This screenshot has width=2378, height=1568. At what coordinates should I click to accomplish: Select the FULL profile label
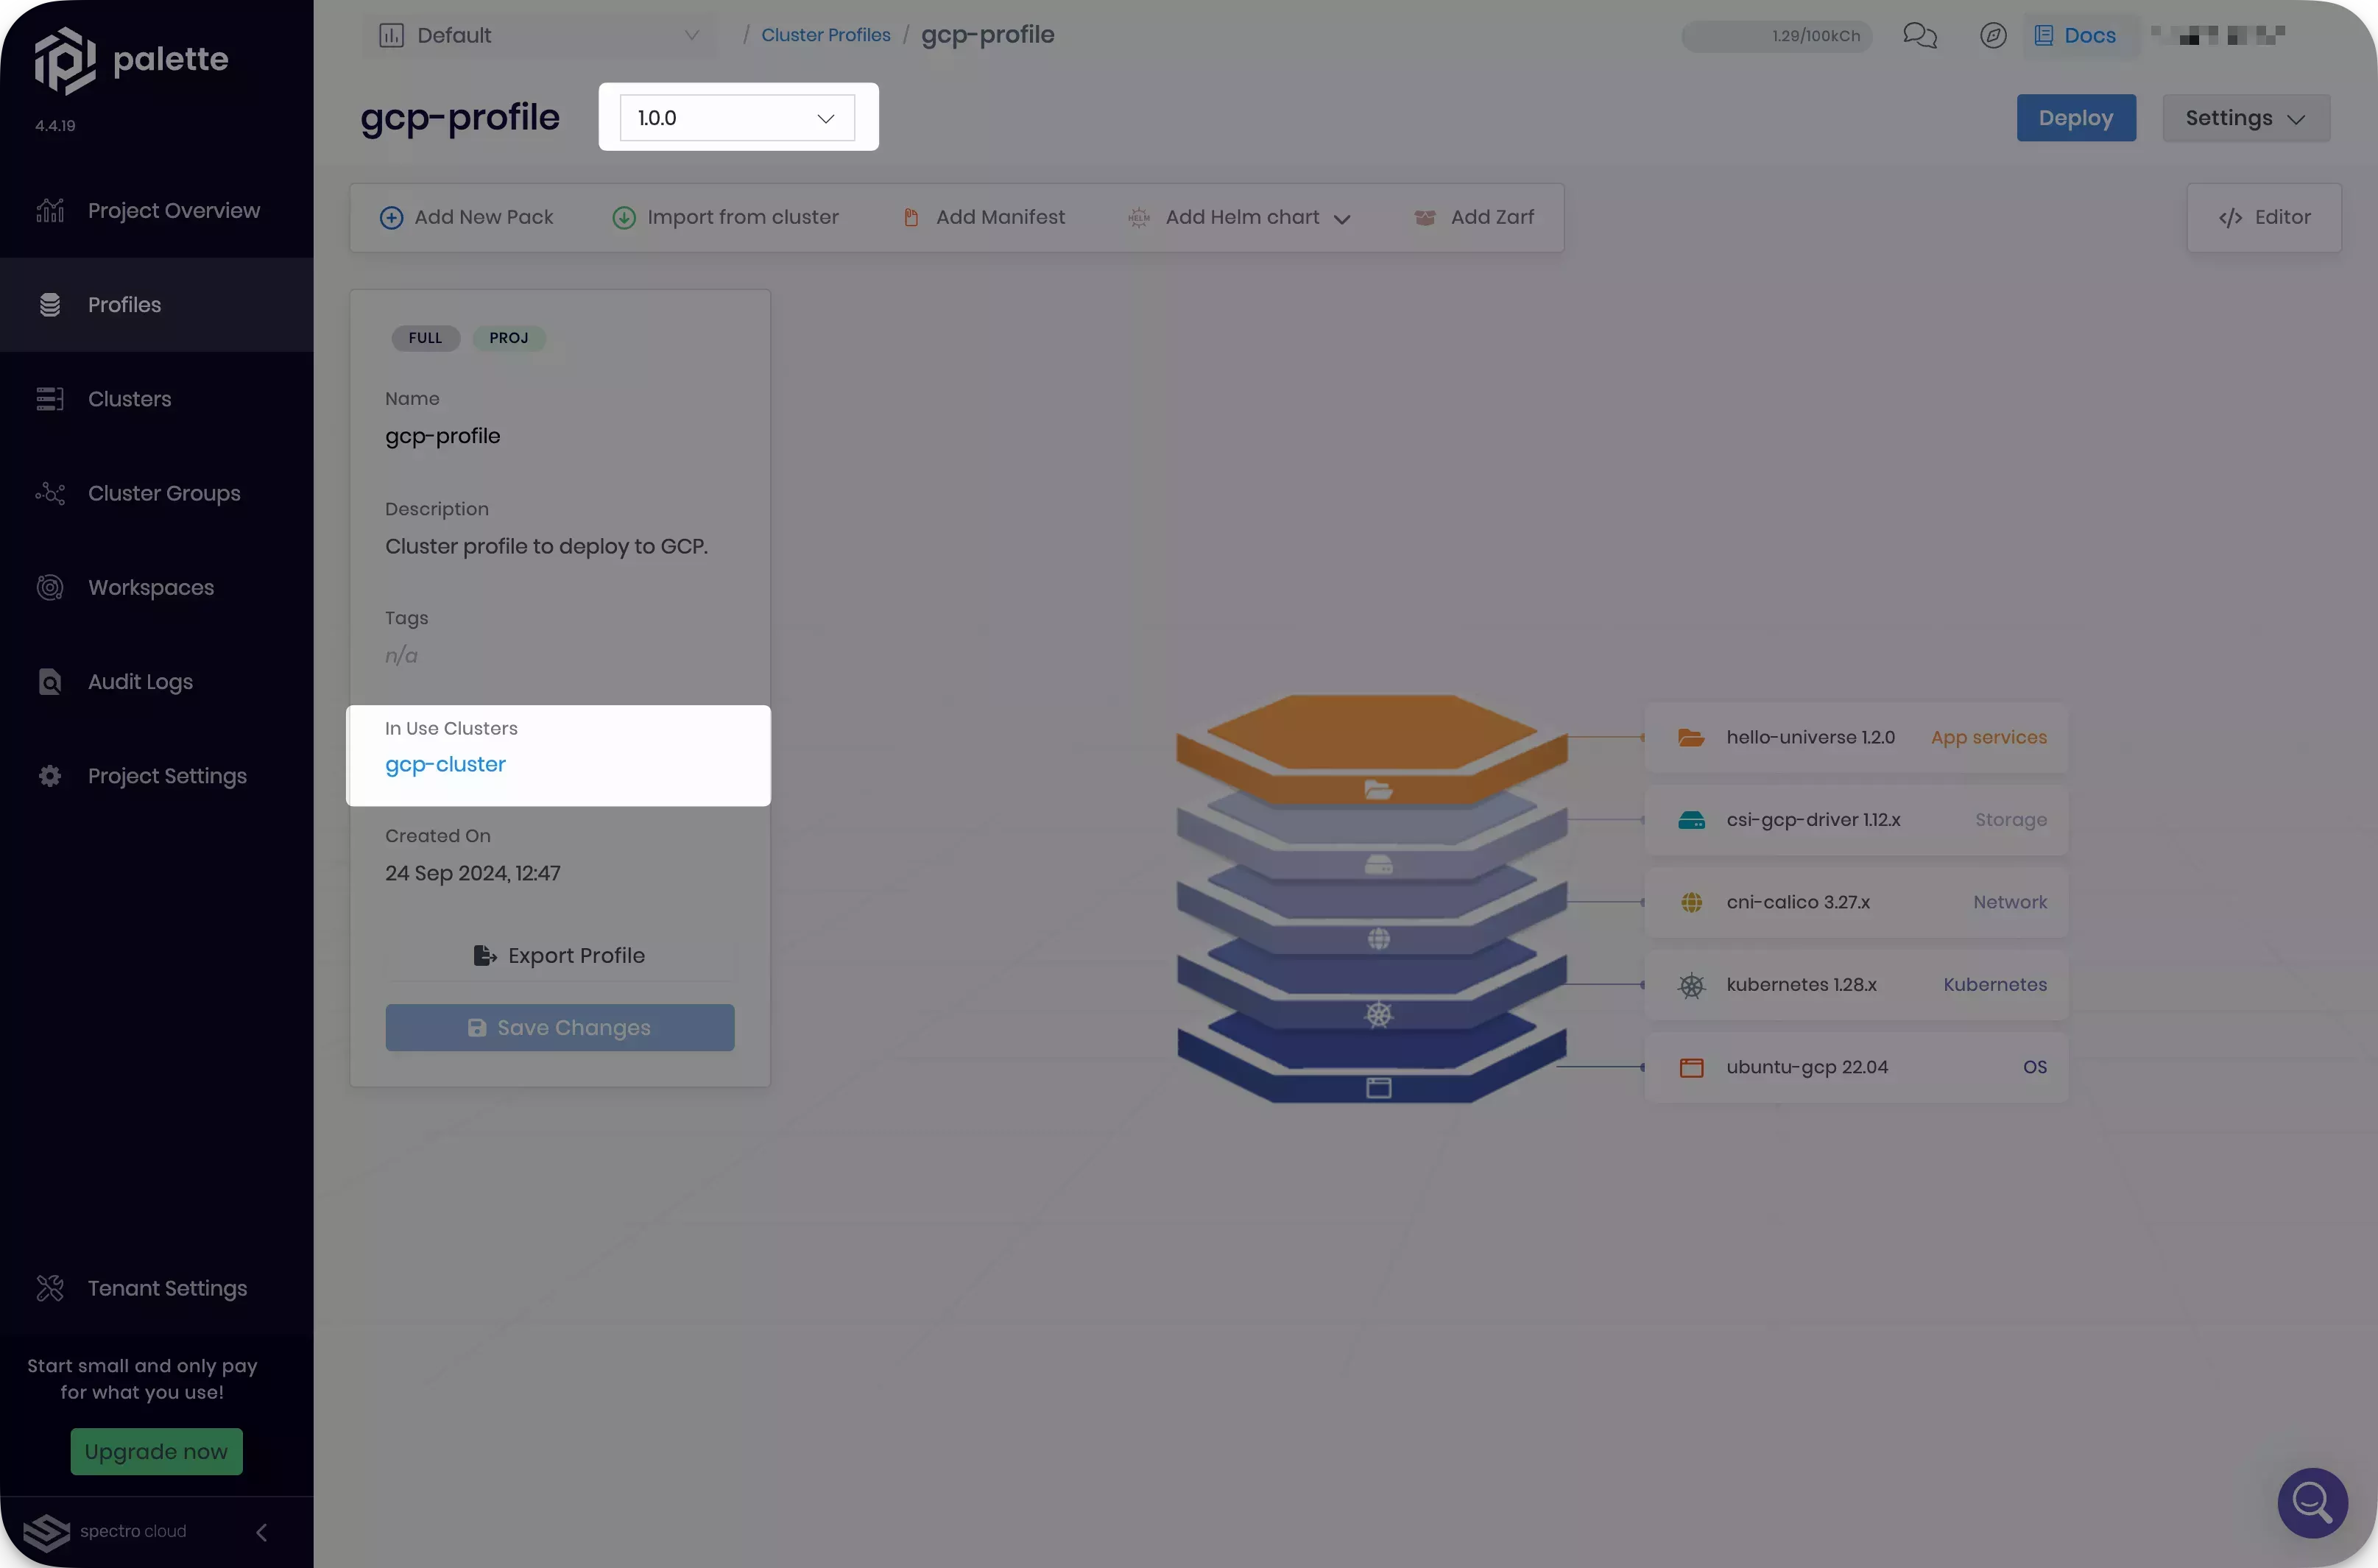425,338
